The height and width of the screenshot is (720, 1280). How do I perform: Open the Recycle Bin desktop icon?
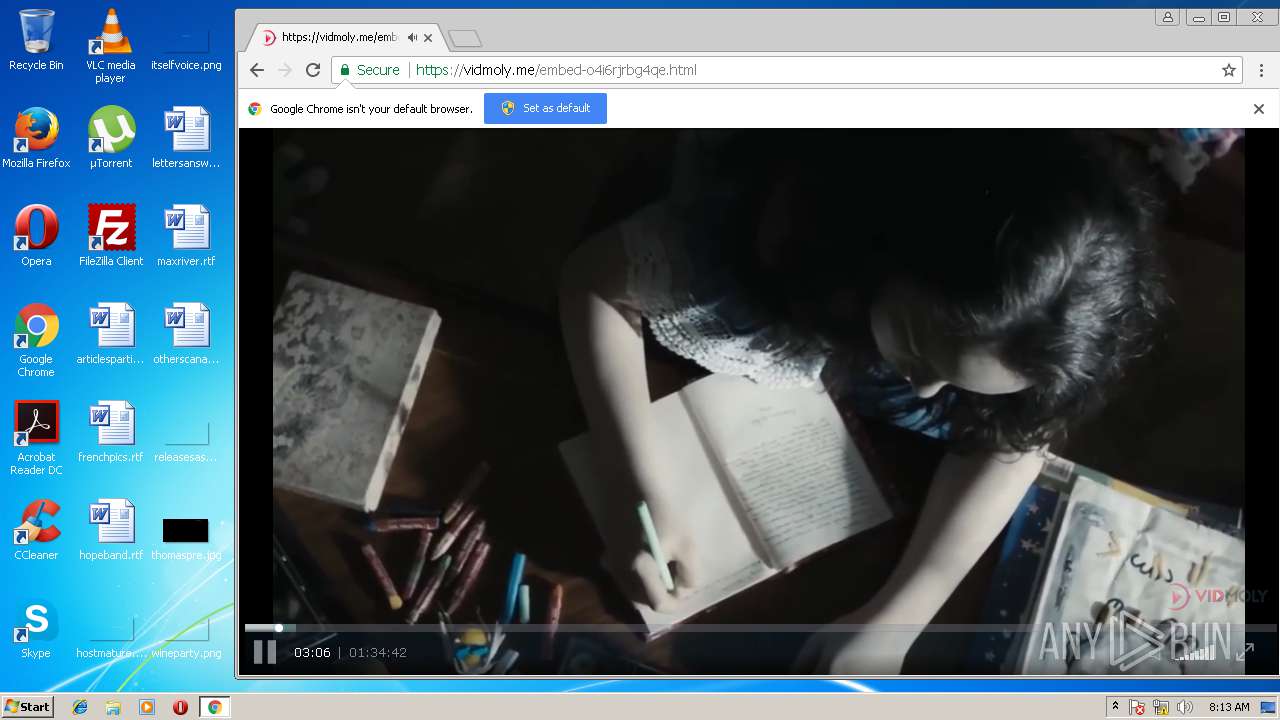pyautogui.click(x=36, y=41)
